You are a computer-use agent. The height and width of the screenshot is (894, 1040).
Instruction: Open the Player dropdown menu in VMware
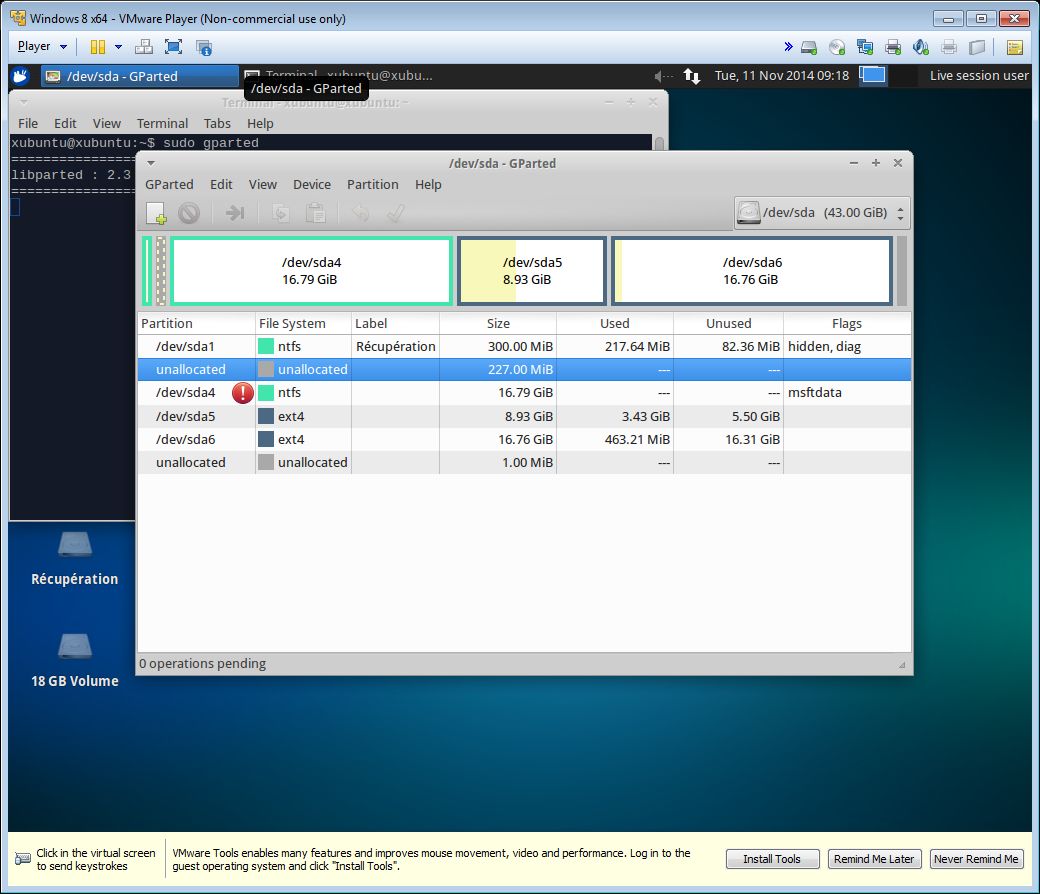[42, 46]
